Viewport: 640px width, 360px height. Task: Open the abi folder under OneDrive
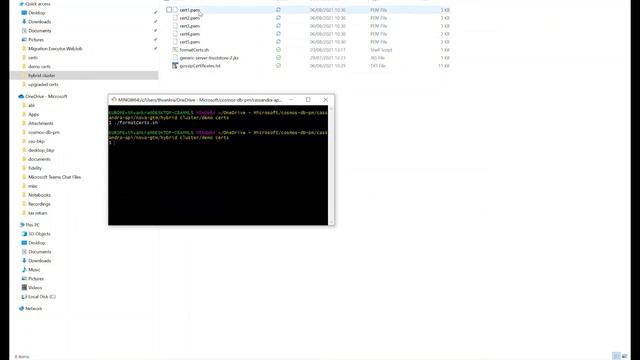(31, 105)
